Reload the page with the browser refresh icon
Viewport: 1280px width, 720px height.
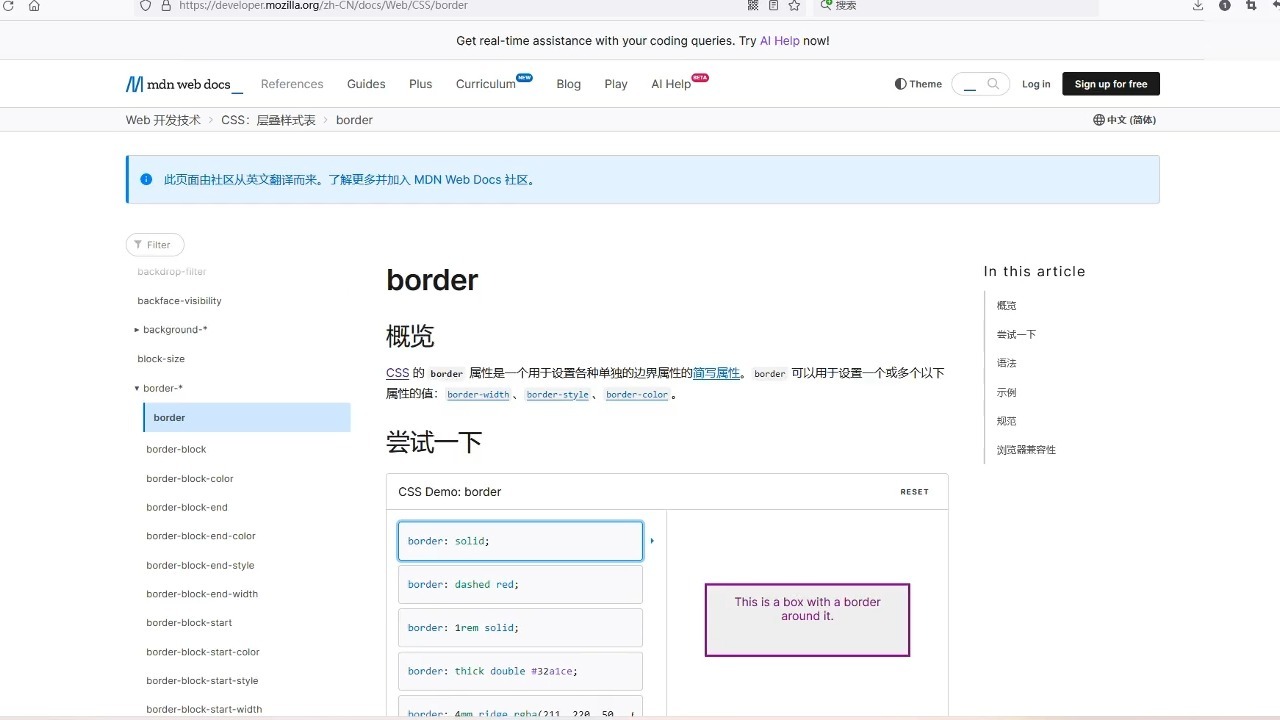click(9, 6)
